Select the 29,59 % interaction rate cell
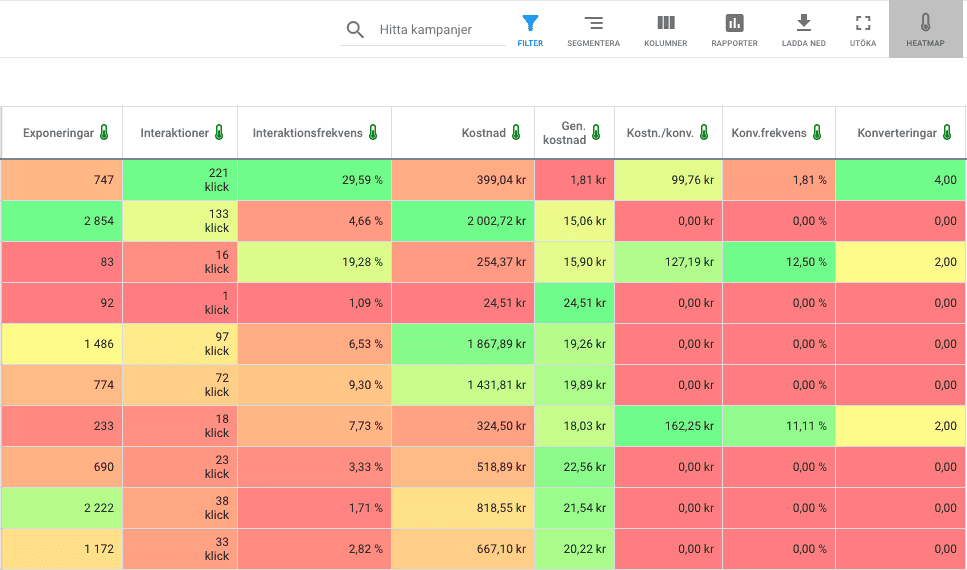This screenshot has width=967, height=570. click(315, 180)
